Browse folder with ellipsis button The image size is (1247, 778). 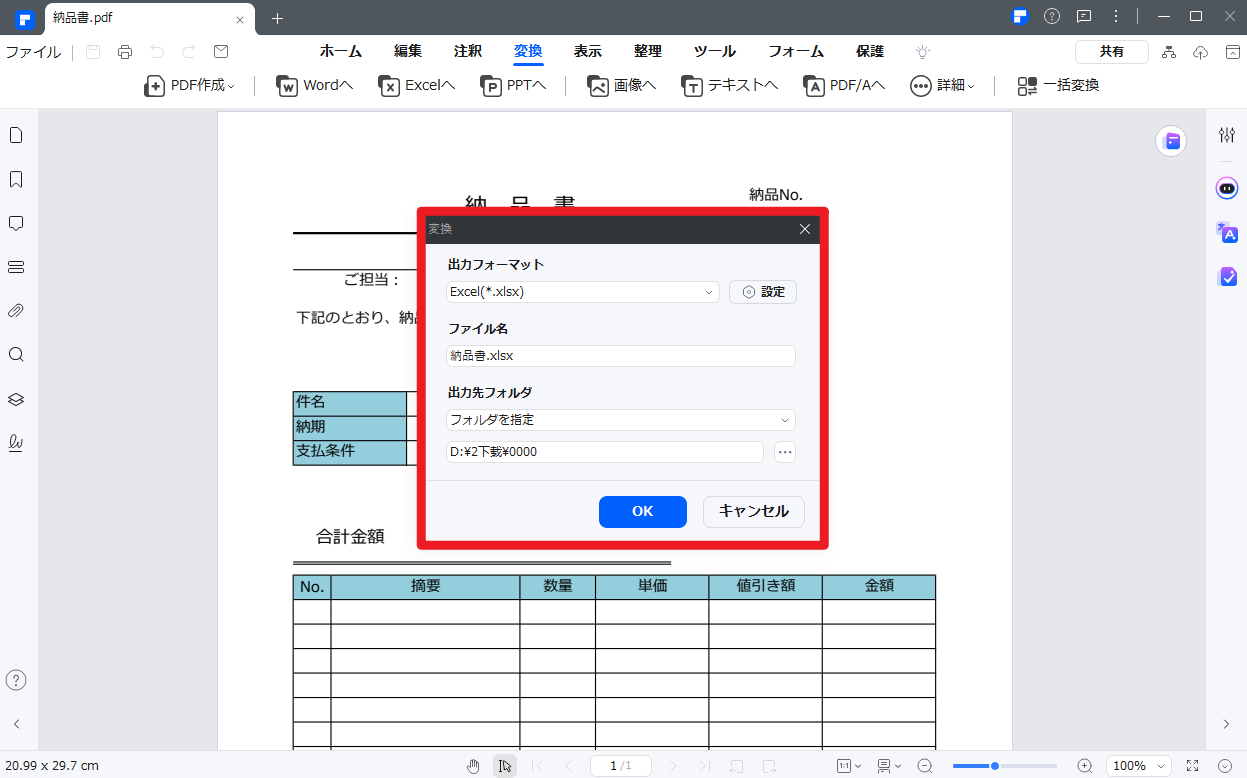click(785, 452)
